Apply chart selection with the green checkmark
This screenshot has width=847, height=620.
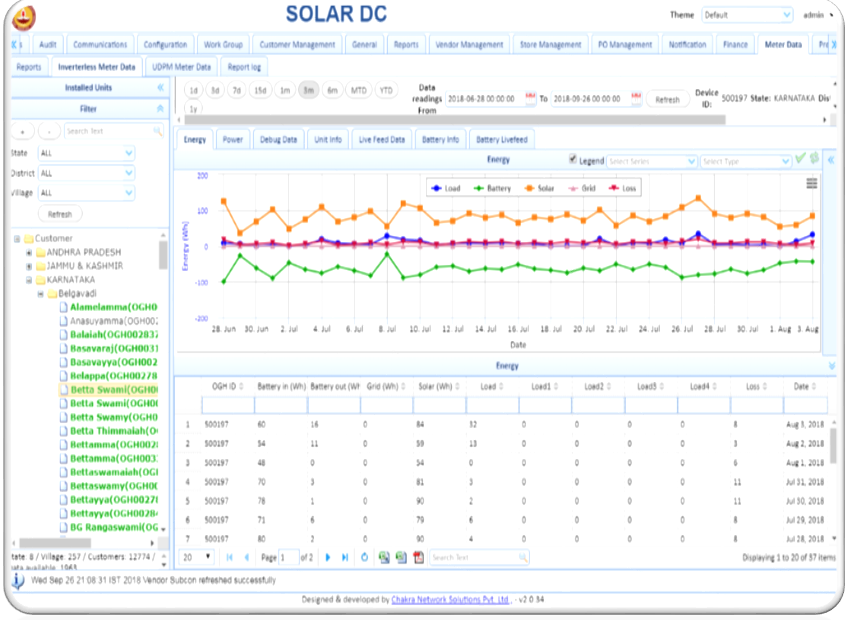pyautogui.click(x=801, y=158)
